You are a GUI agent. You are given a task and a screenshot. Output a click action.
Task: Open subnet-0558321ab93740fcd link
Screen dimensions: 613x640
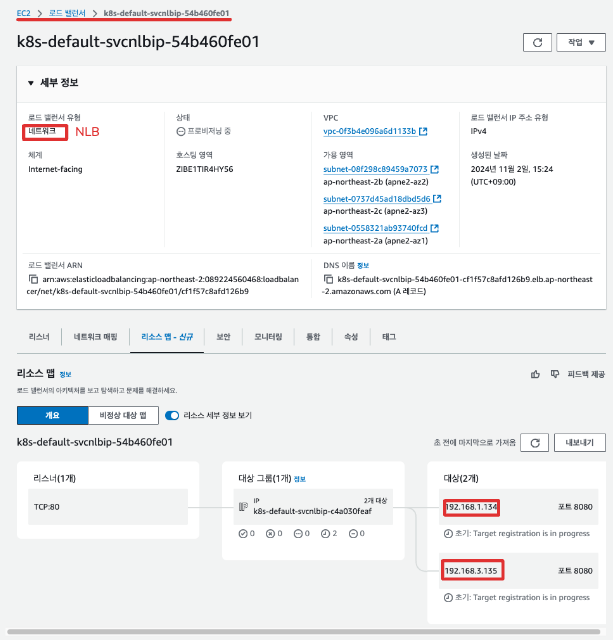tap(375, 228)
